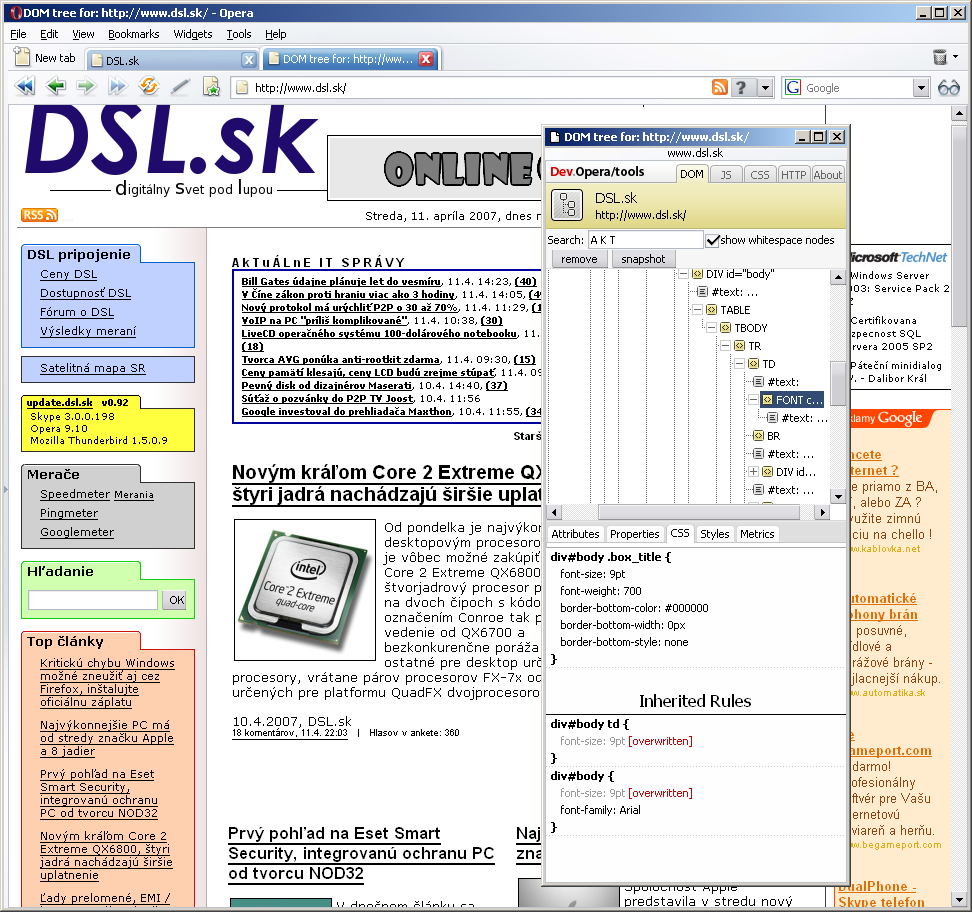Viewport: 972px width, 912px height.
Task: Click the main page vertical scrollbar thumb
Action: pos(959,224)
